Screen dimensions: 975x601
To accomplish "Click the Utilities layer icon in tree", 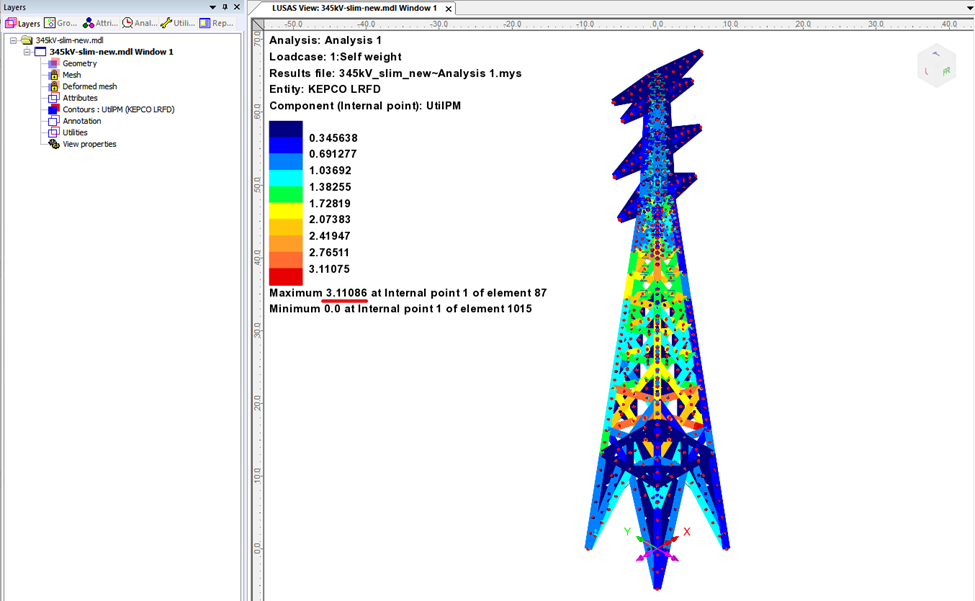I will [54, 132].
